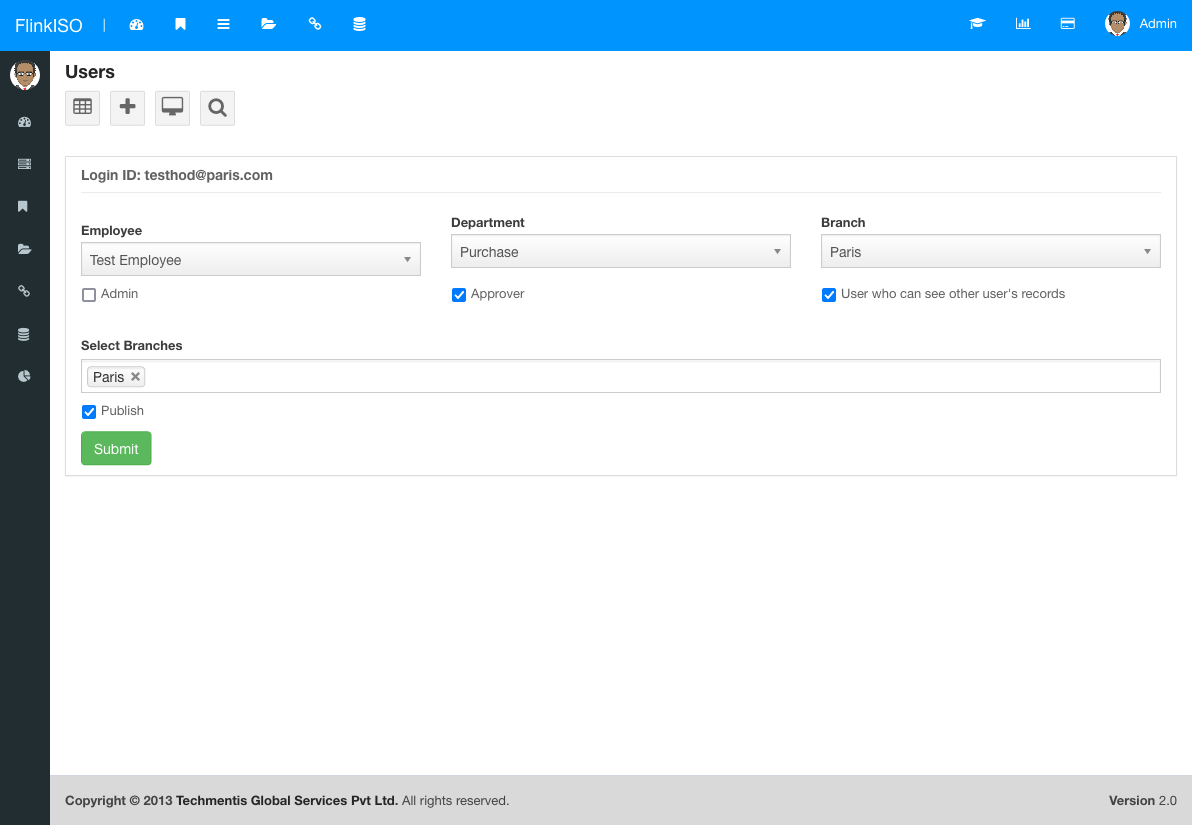Open the Department dropdown showing Purchase
Viewport: 1192px width, 825px height.
[621, 252]
